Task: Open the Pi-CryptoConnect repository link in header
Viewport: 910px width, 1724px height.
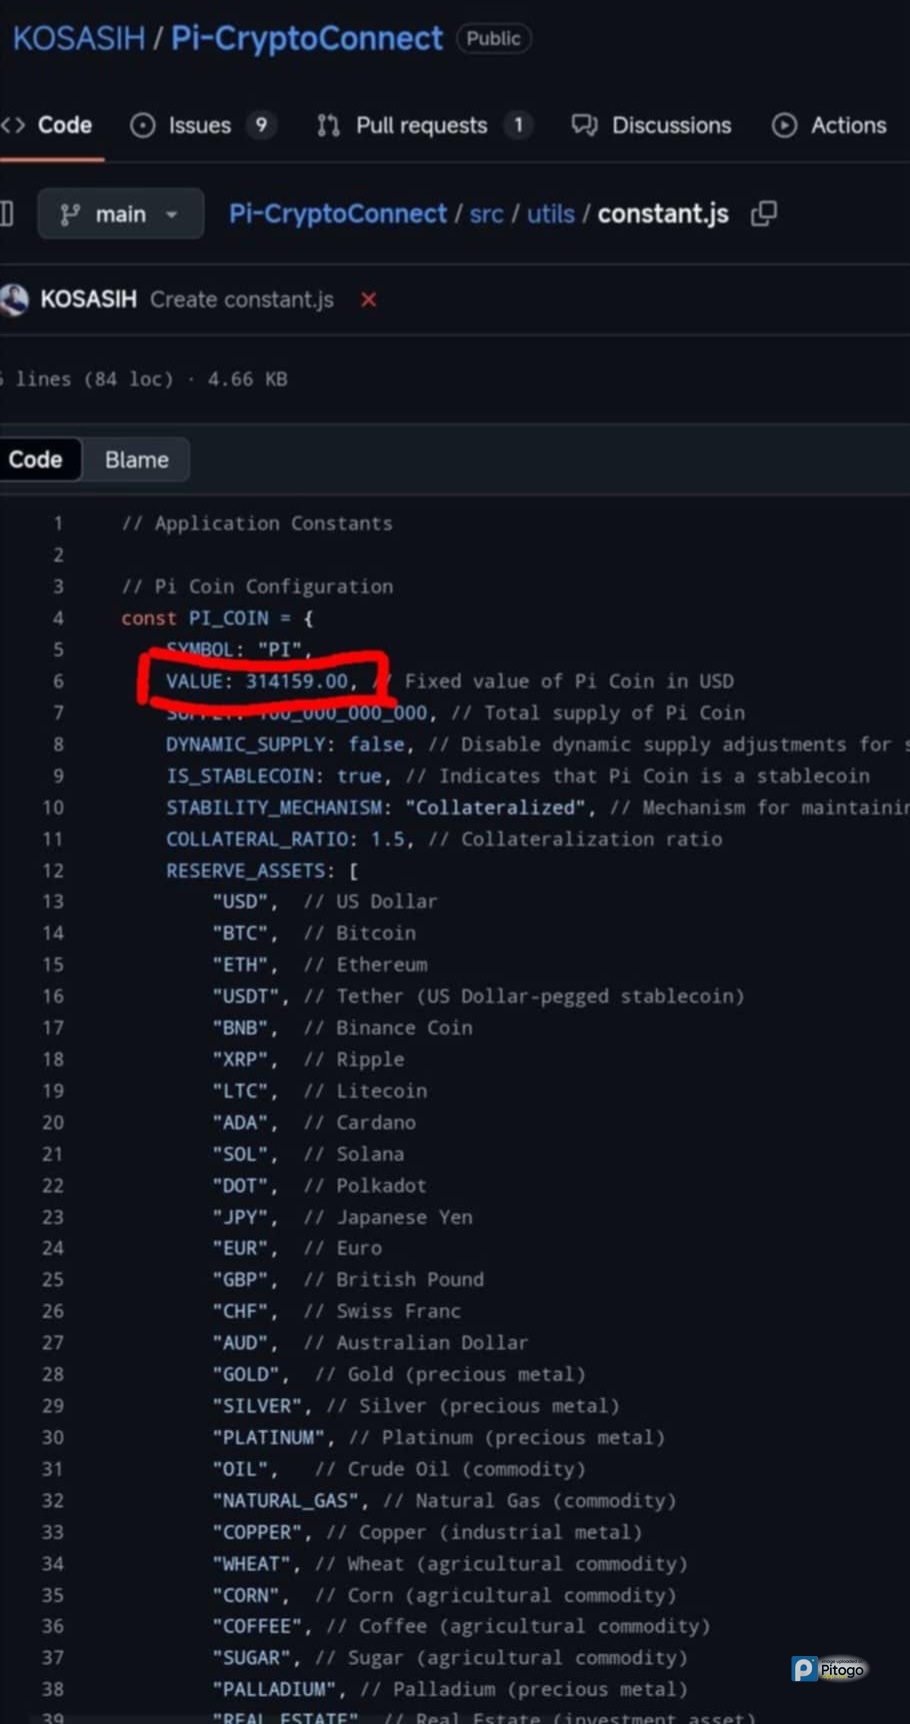Action: click(x=306, y=38)
